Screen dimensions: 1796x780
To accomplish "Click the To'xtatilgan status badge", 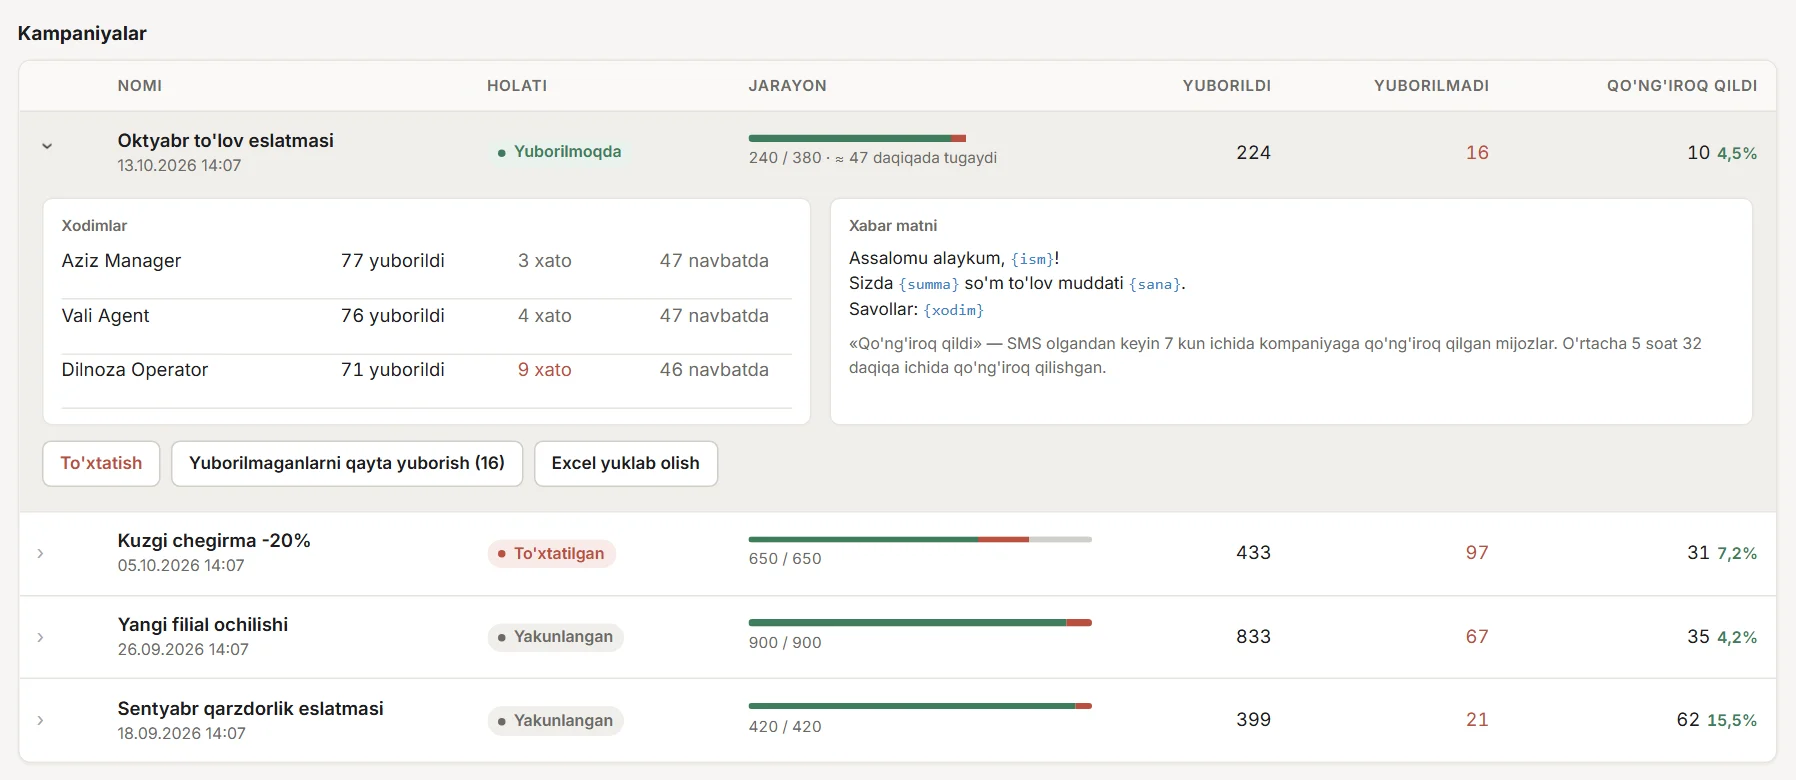I will pyautogui.click(x=551, y=554).
